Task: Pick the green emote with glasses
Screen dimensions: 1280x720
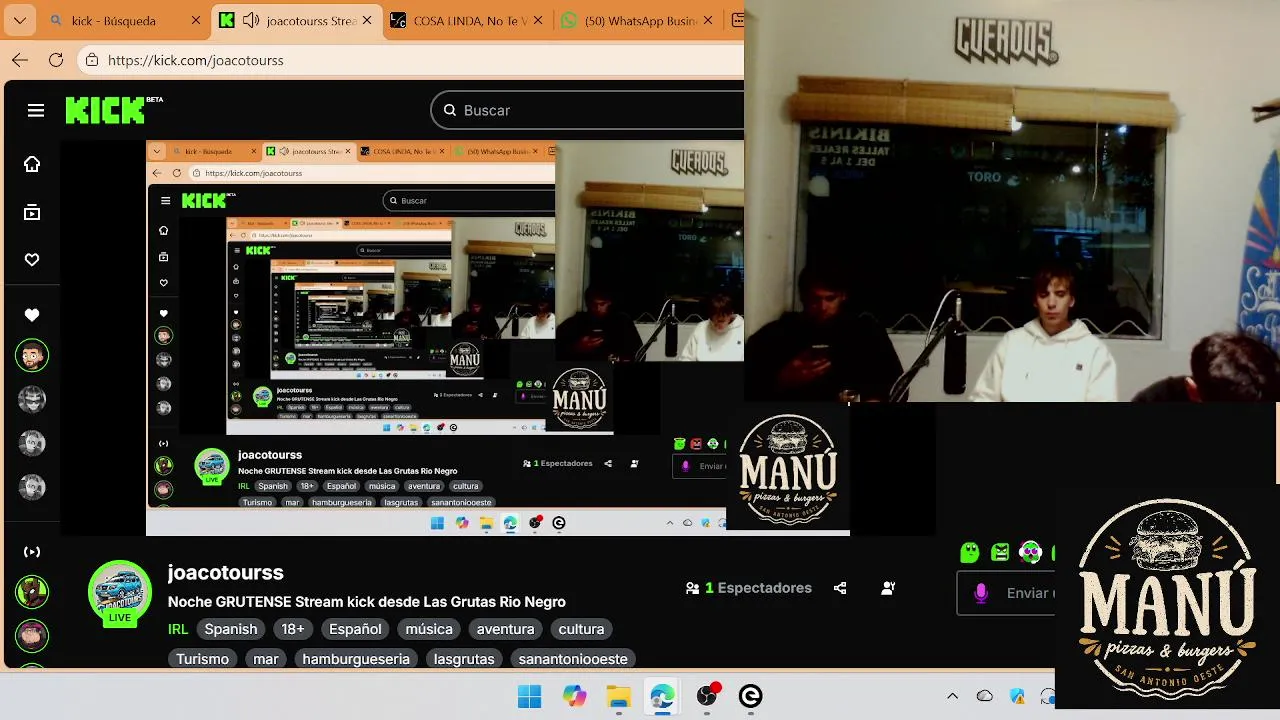Action: click(1031, 552)
